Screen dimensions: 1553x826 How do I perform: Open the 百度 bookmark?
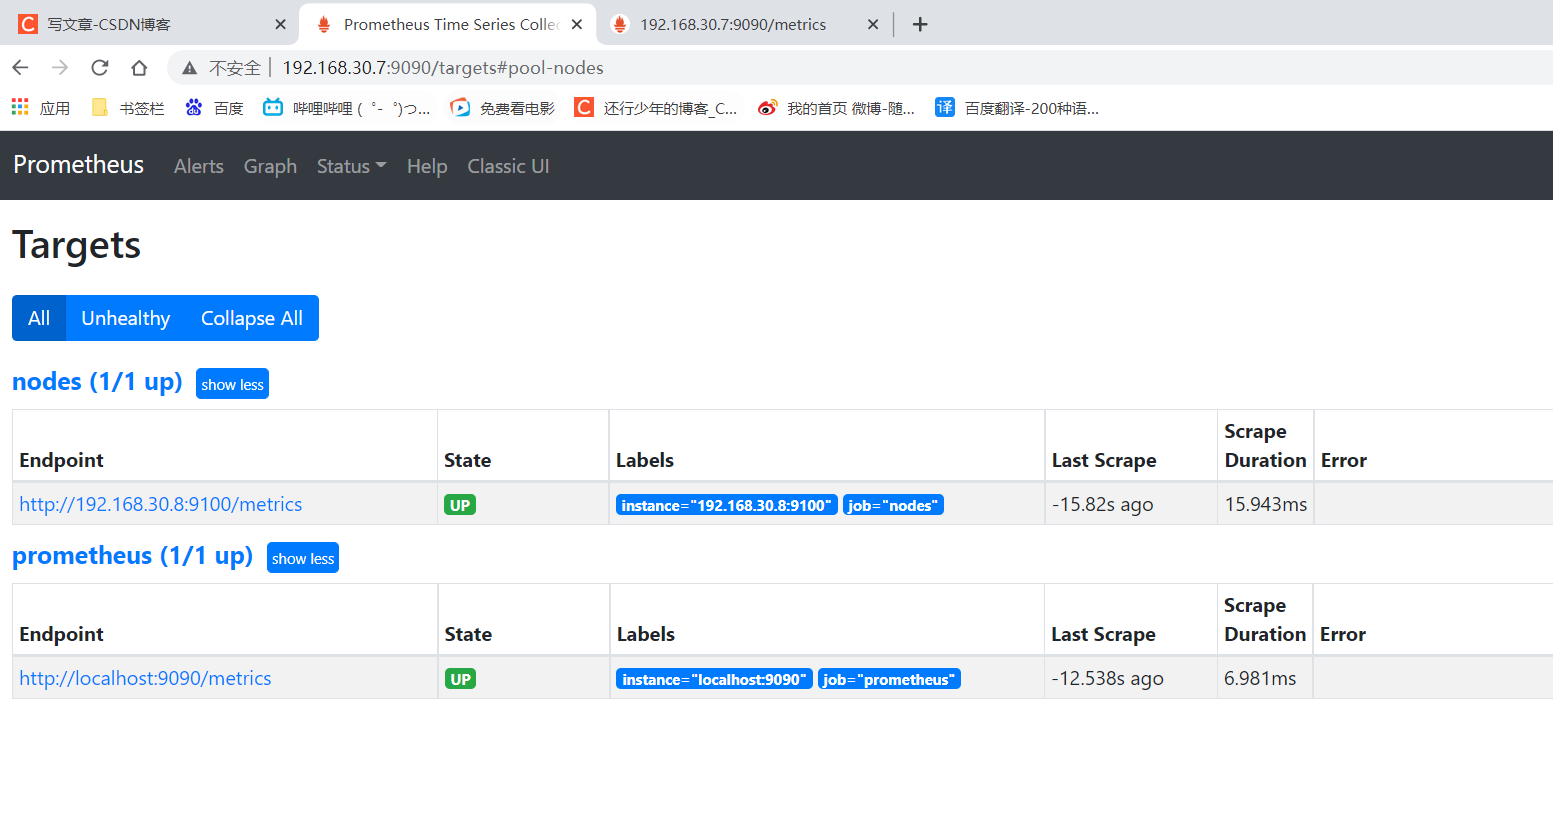click(x=215, y=108)
